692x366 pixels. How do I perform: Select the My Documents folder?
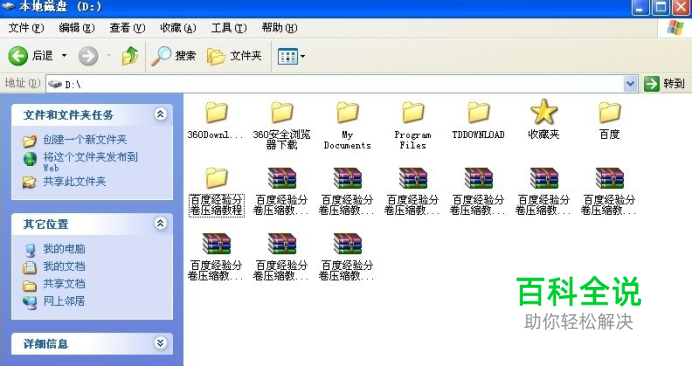tap(347, 125)
